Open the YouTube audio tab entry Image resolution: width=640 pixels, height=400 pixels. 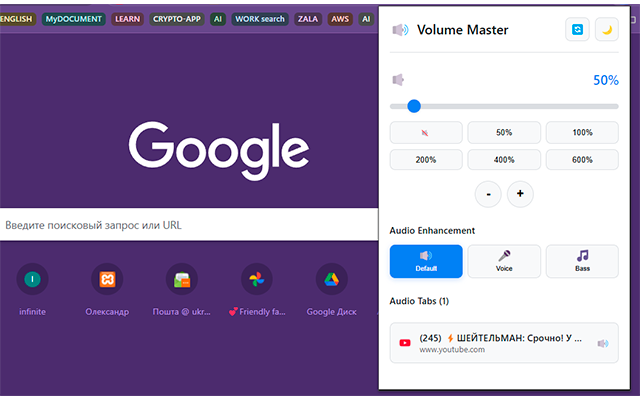pyautogui.click(x=504, y=343)
